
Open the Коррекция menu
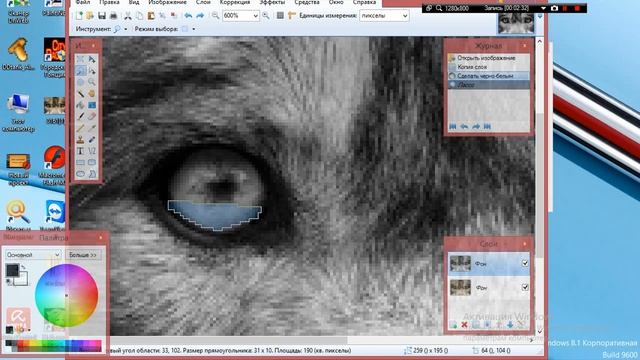(x=235, y=2)
